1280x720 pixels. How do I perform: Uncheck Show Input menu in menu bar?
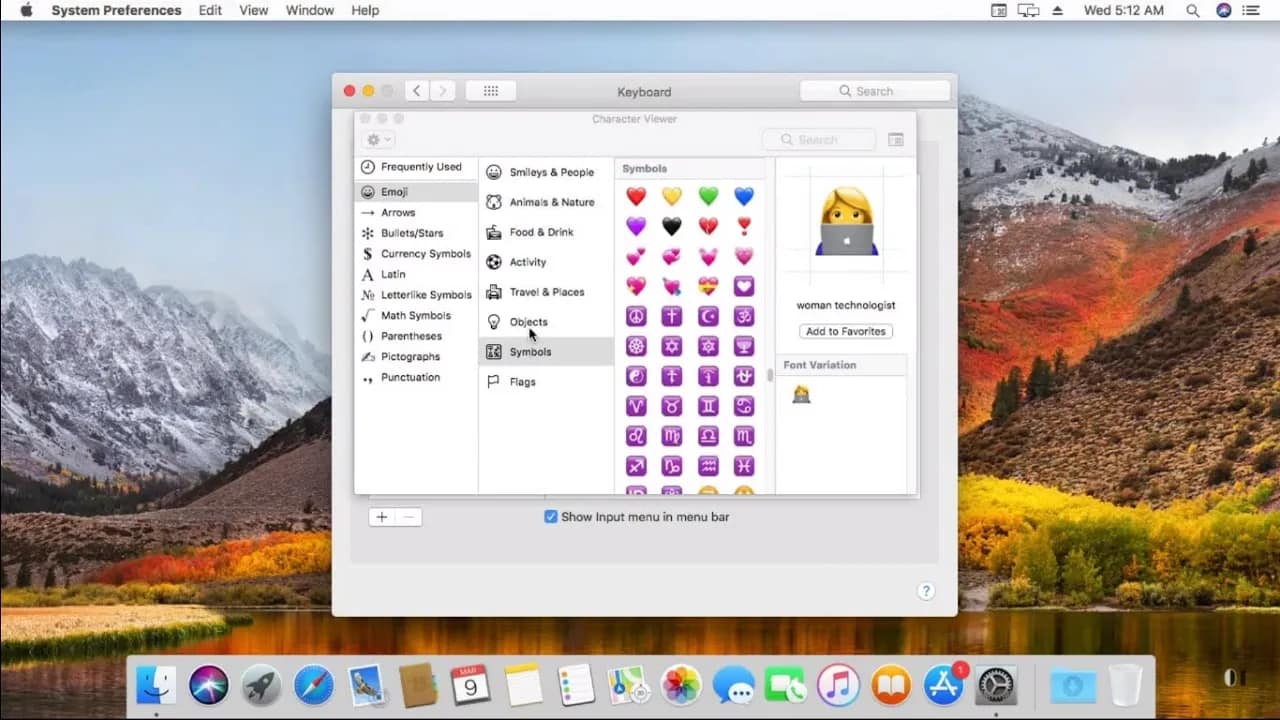coord(551,516)
